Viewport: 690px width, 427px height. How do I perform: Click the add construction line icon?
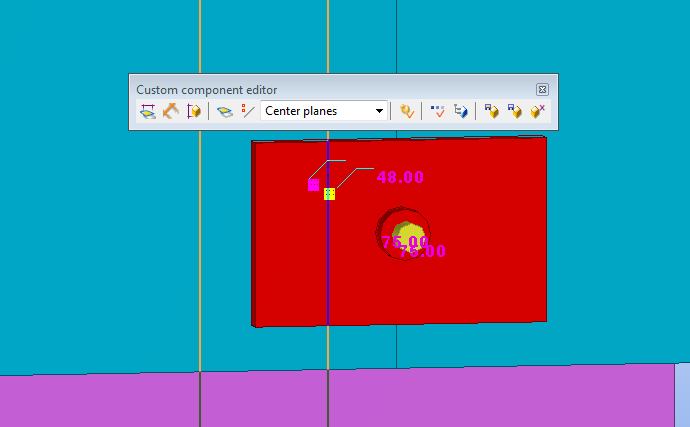248,111
